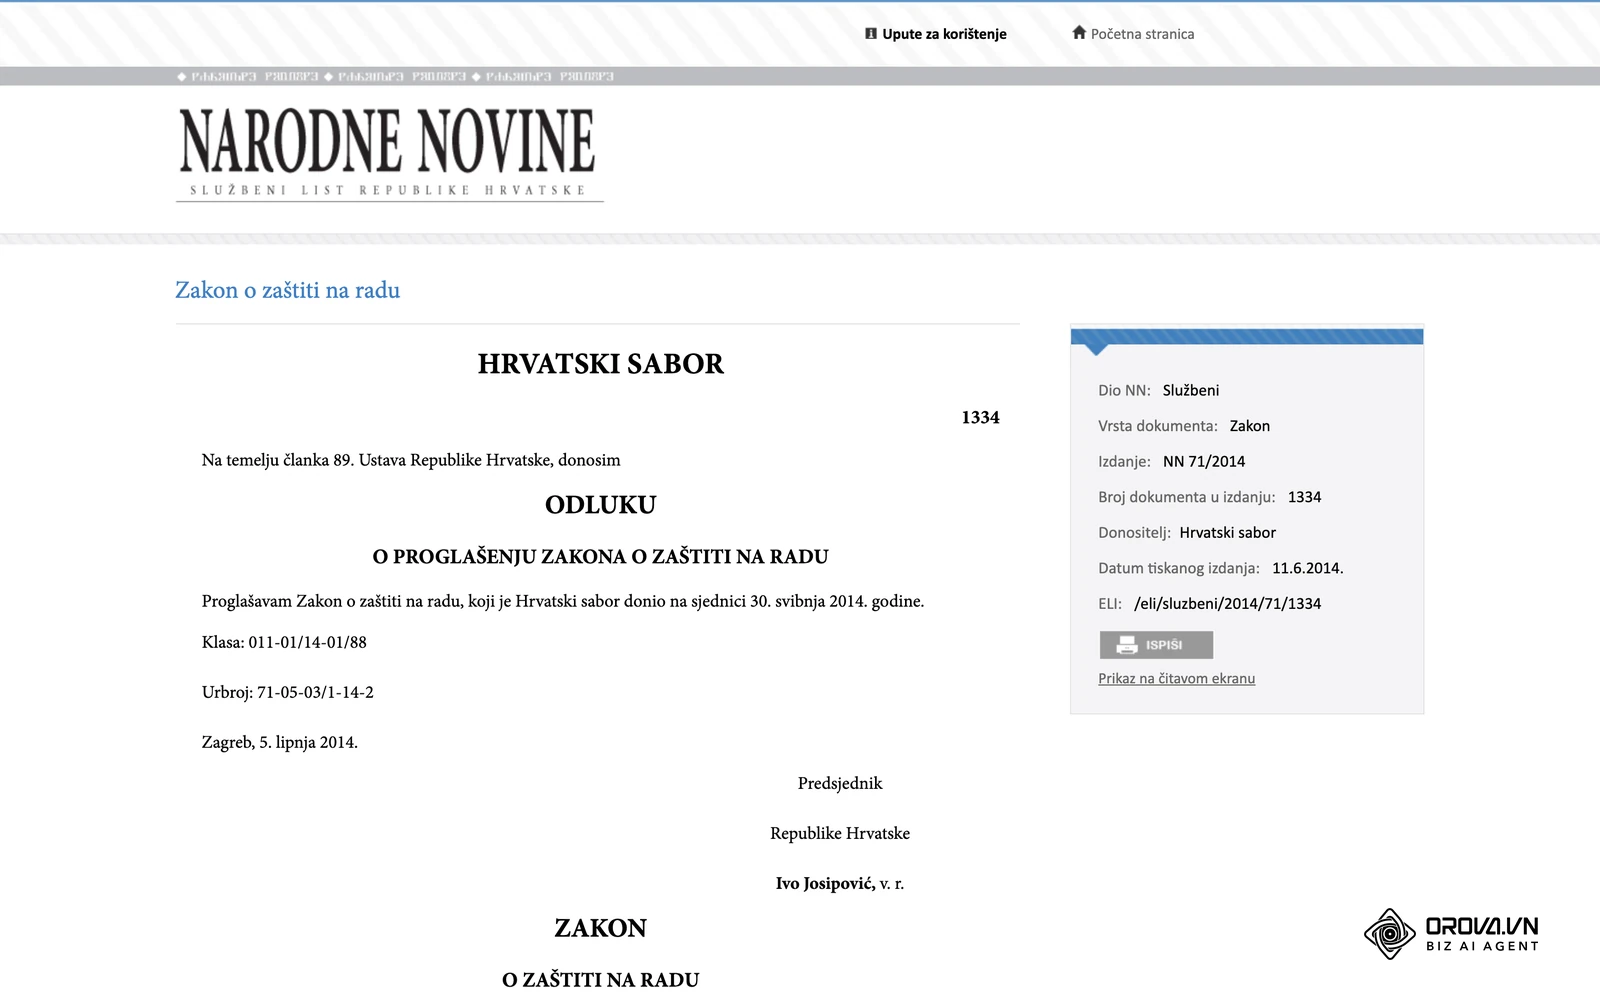Click the Na temelju članka 89. sentence
Viewport: 1600px width, 1000px height.
pyautogui.click(x=411, y=460)
